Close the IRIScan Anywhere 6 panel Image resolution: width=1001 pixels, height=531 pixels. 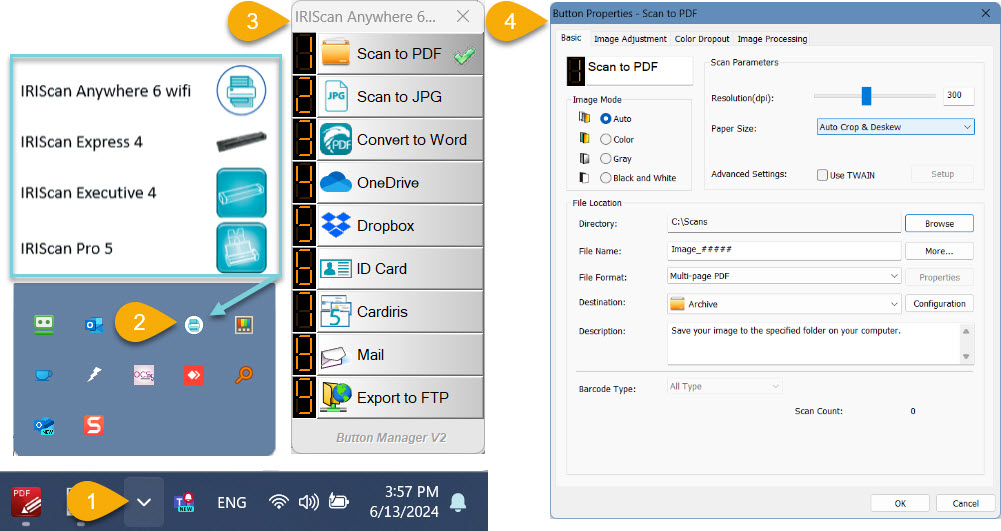463,17
